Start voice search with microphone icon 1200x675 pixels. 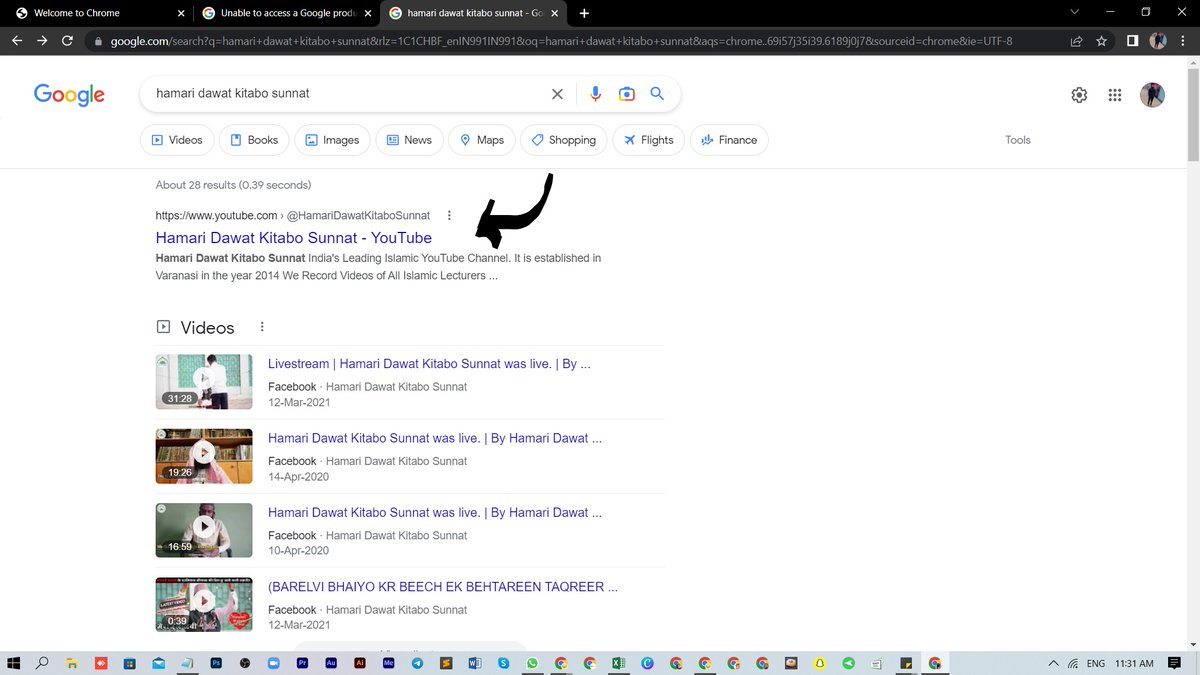pyautogui.click(x=596, y=94)
